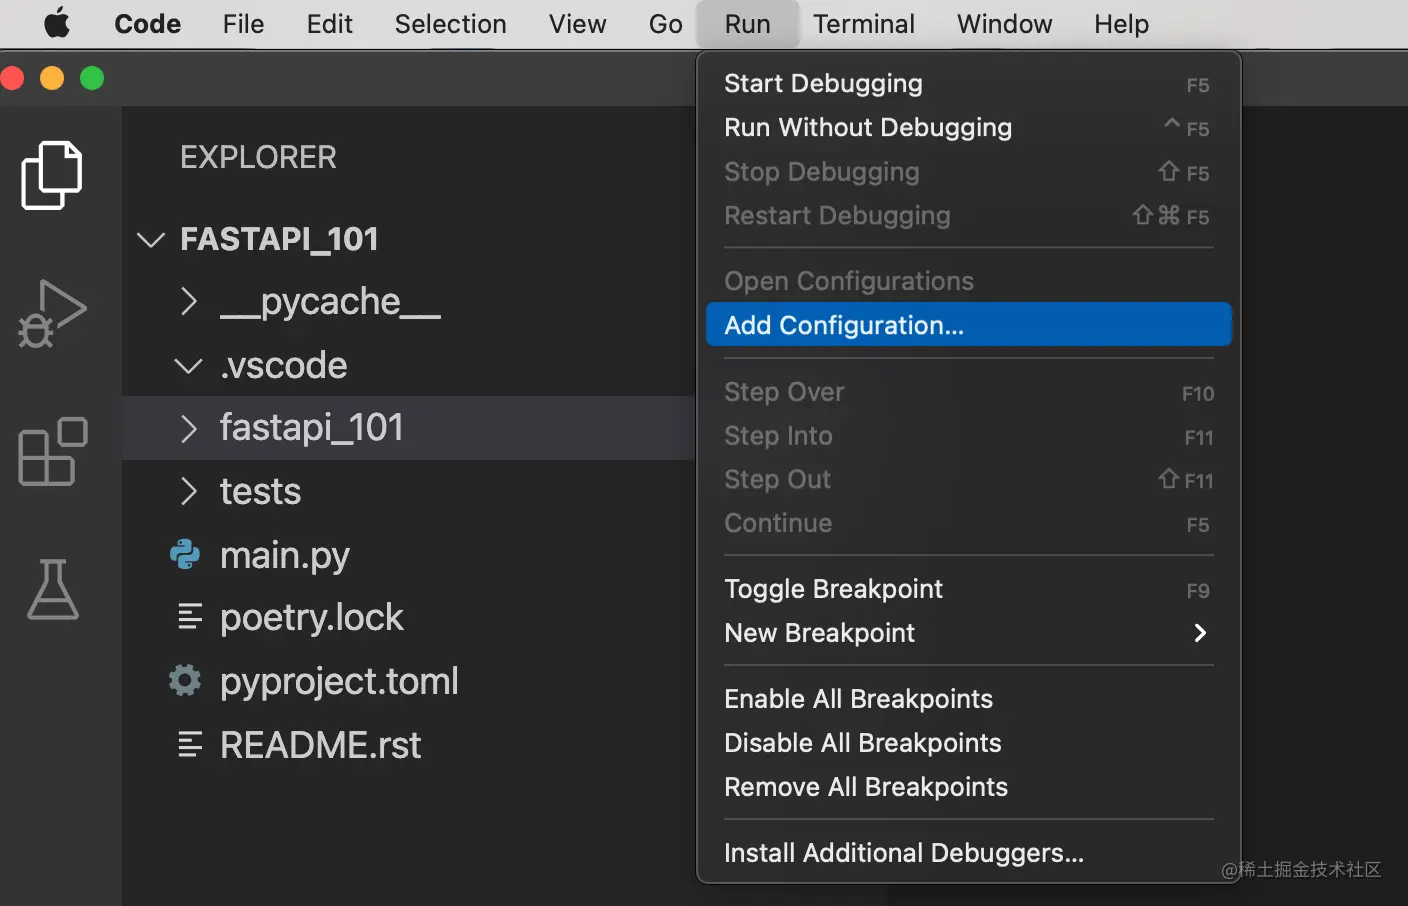Image resolution: width=1408 pixels, height=906 pixels.
Task: Select New Breakpoint menu entry
Action: coord(968,633)
